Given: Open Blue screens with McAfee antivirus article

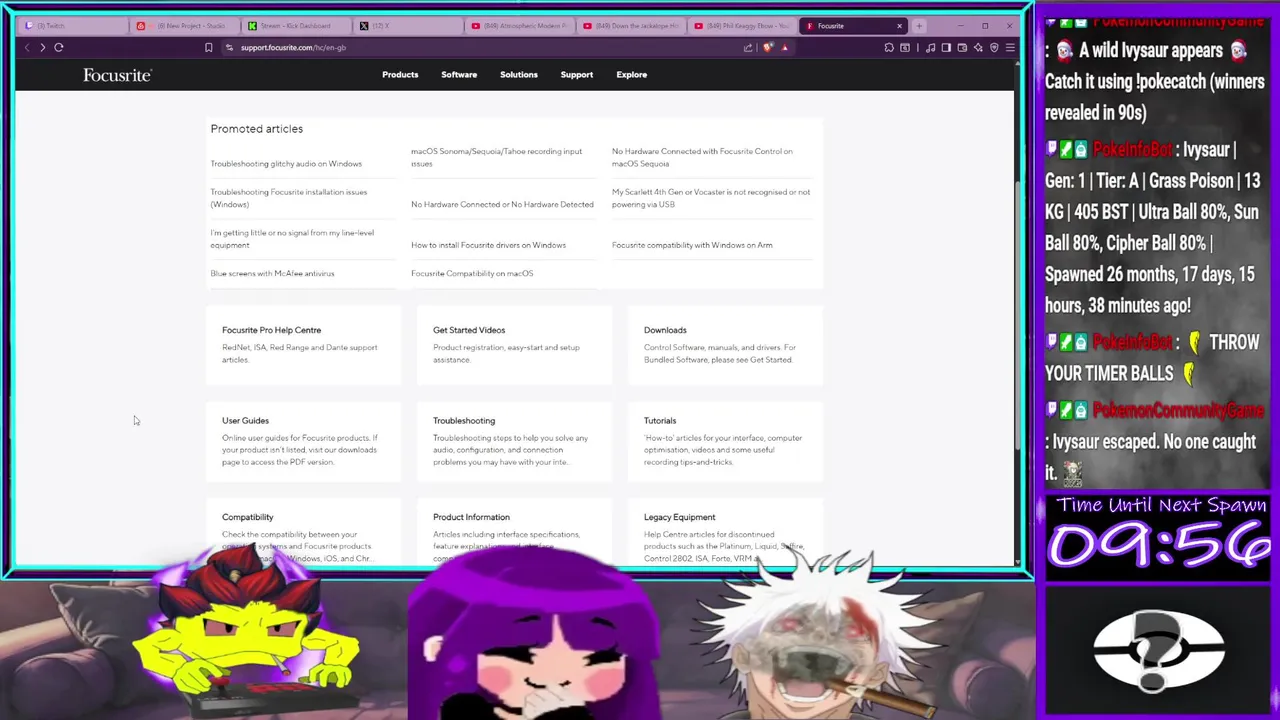Looking at the screenshot, I should coord(272,273).
